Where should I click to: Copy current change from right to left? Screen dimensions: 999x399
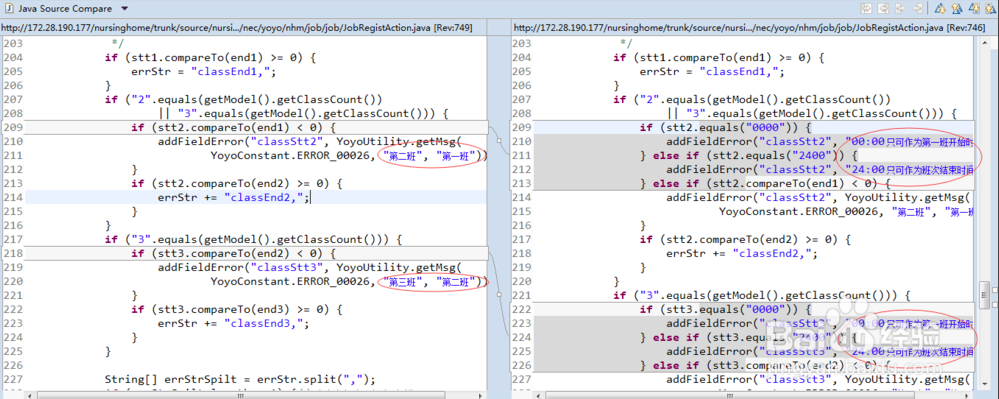coord(917,8)
